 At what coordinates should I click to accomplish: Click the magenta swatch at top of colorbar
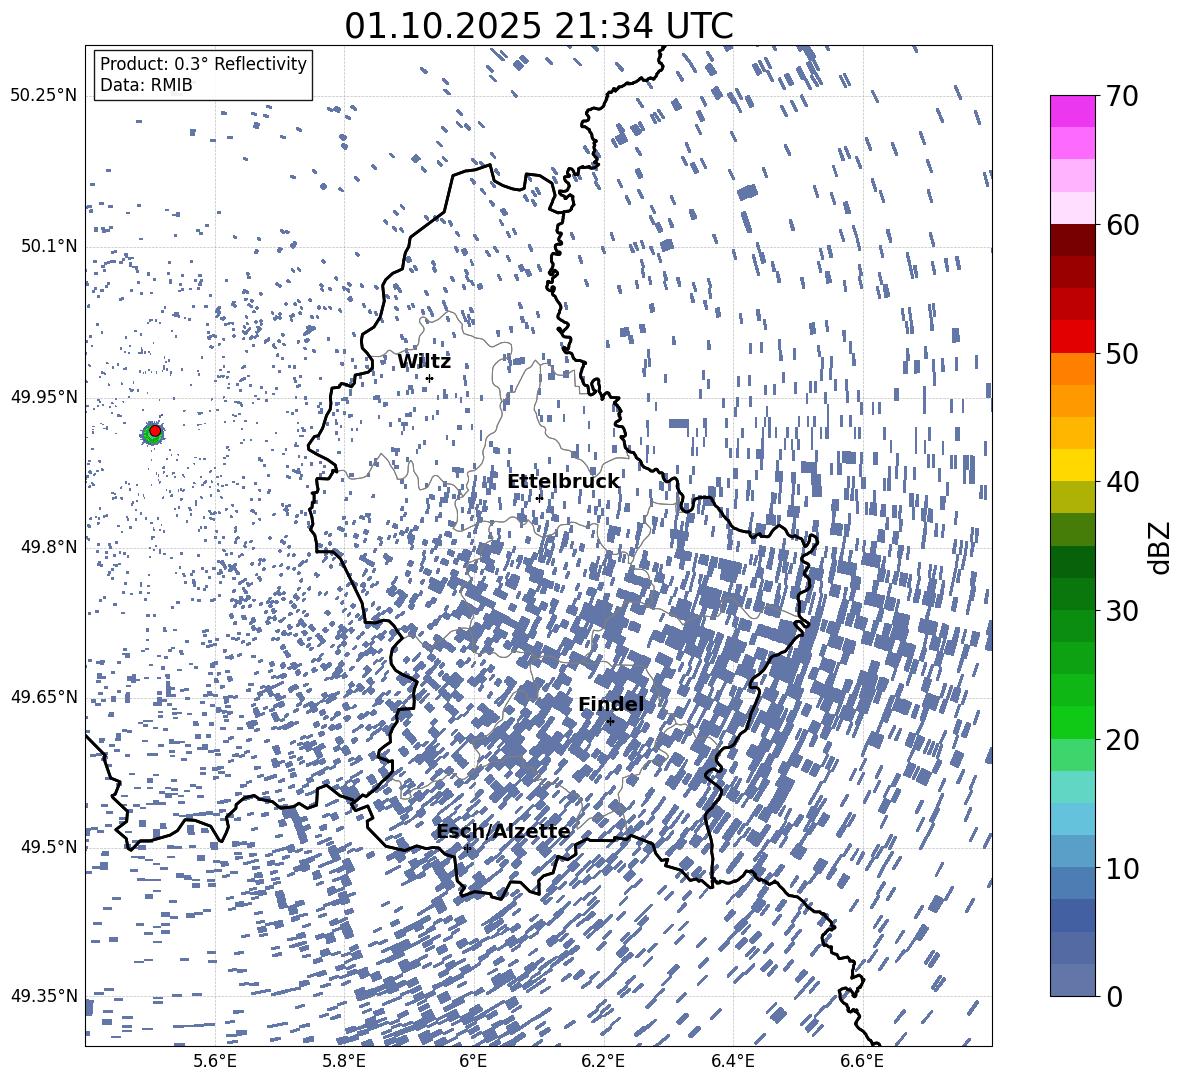(1073, 111)
